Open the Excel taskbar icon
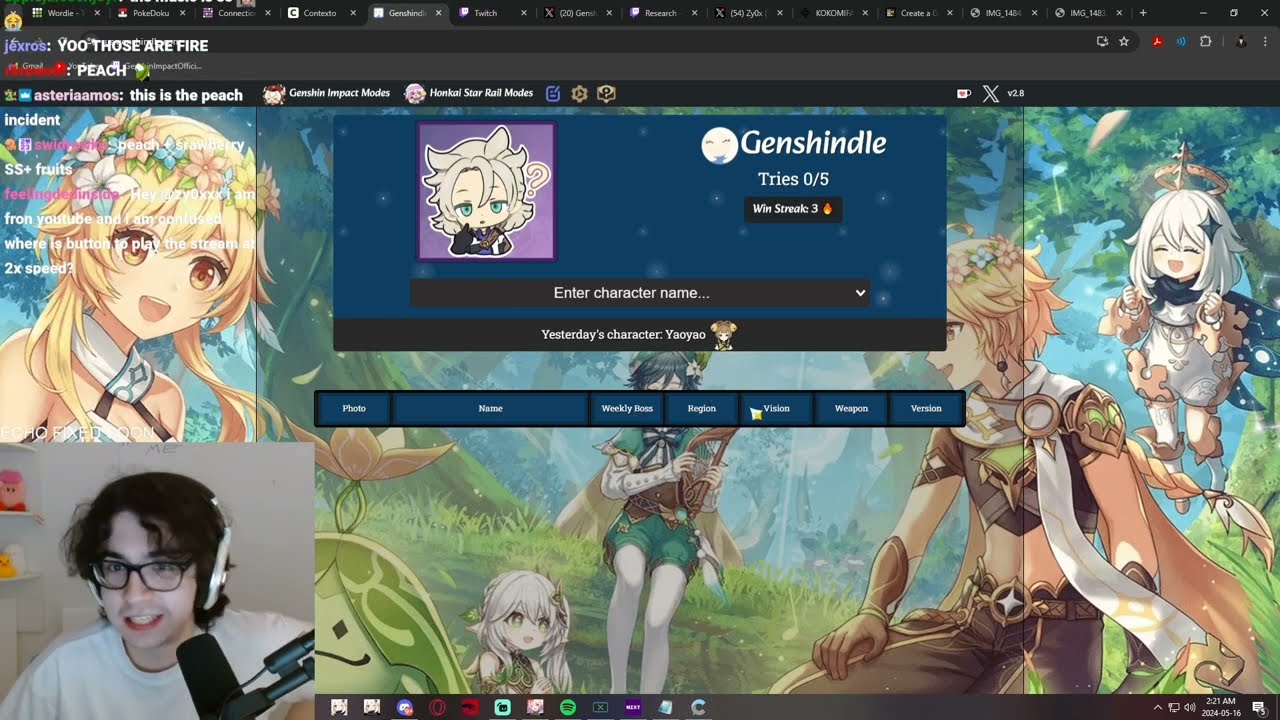Image resolution: width=1280 pixels, height=720 pixels. click(x=600, y=707)
